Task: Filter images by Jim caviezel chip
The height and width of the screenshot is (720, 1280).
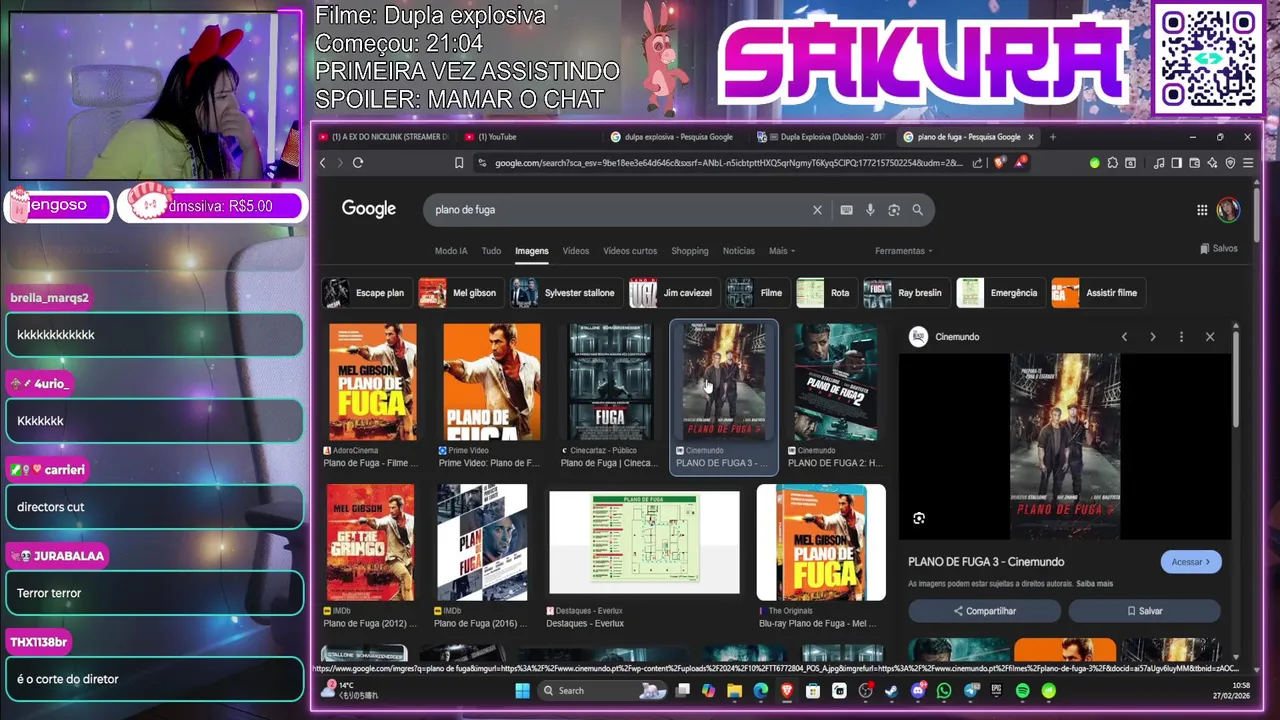Action: tap(673, 293)
